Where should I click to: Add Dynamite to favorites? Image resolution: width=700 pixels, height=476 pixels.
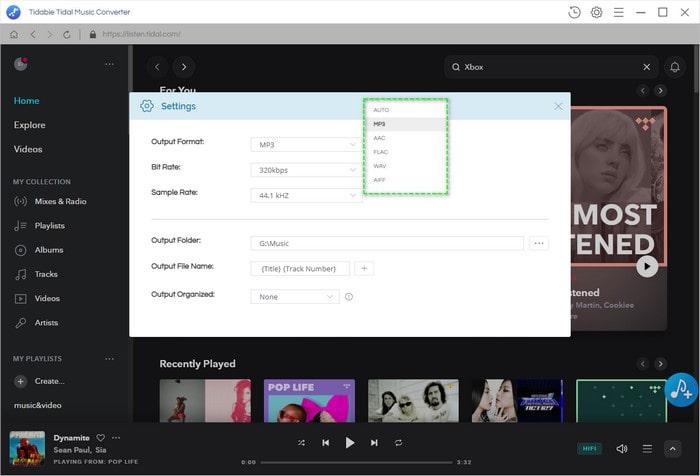pyautogui.click(x=101, y=438)
